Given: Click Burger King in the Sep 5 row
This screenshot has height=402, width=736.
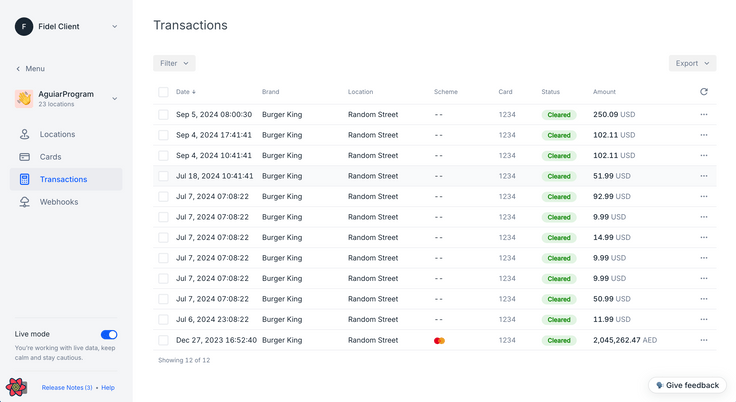Looking at the screenshot, I should pyautogui.click(x=282, y=115).
